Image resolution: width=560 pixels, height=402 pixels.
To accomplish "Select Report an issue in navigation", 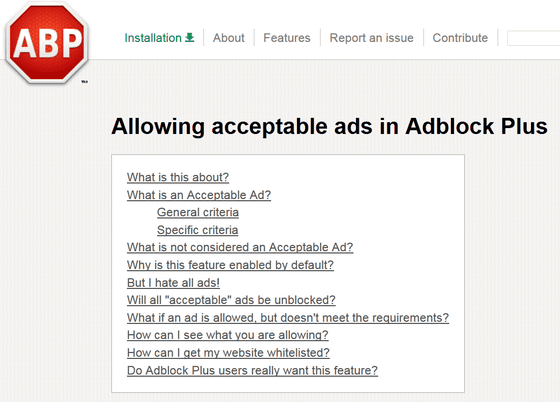I will click(x=371, y=38).
